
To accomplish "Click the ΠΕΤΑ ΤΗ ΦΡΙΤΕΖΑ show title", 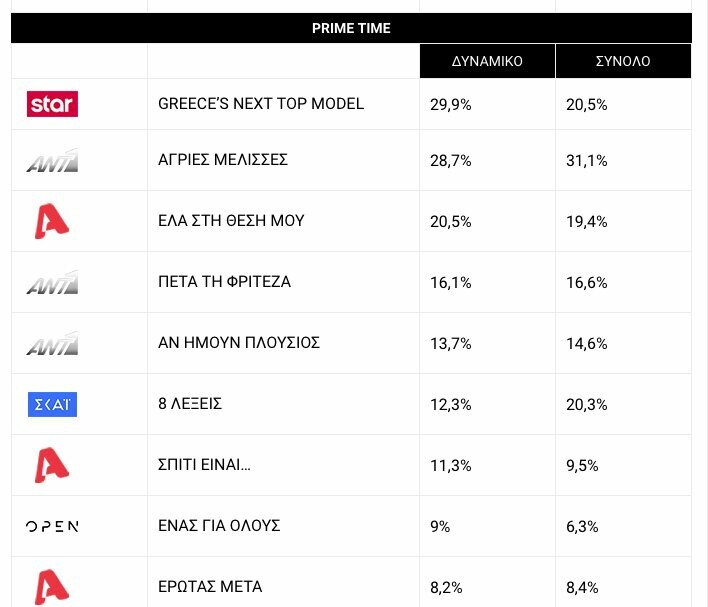I will (x=225, y=282).
